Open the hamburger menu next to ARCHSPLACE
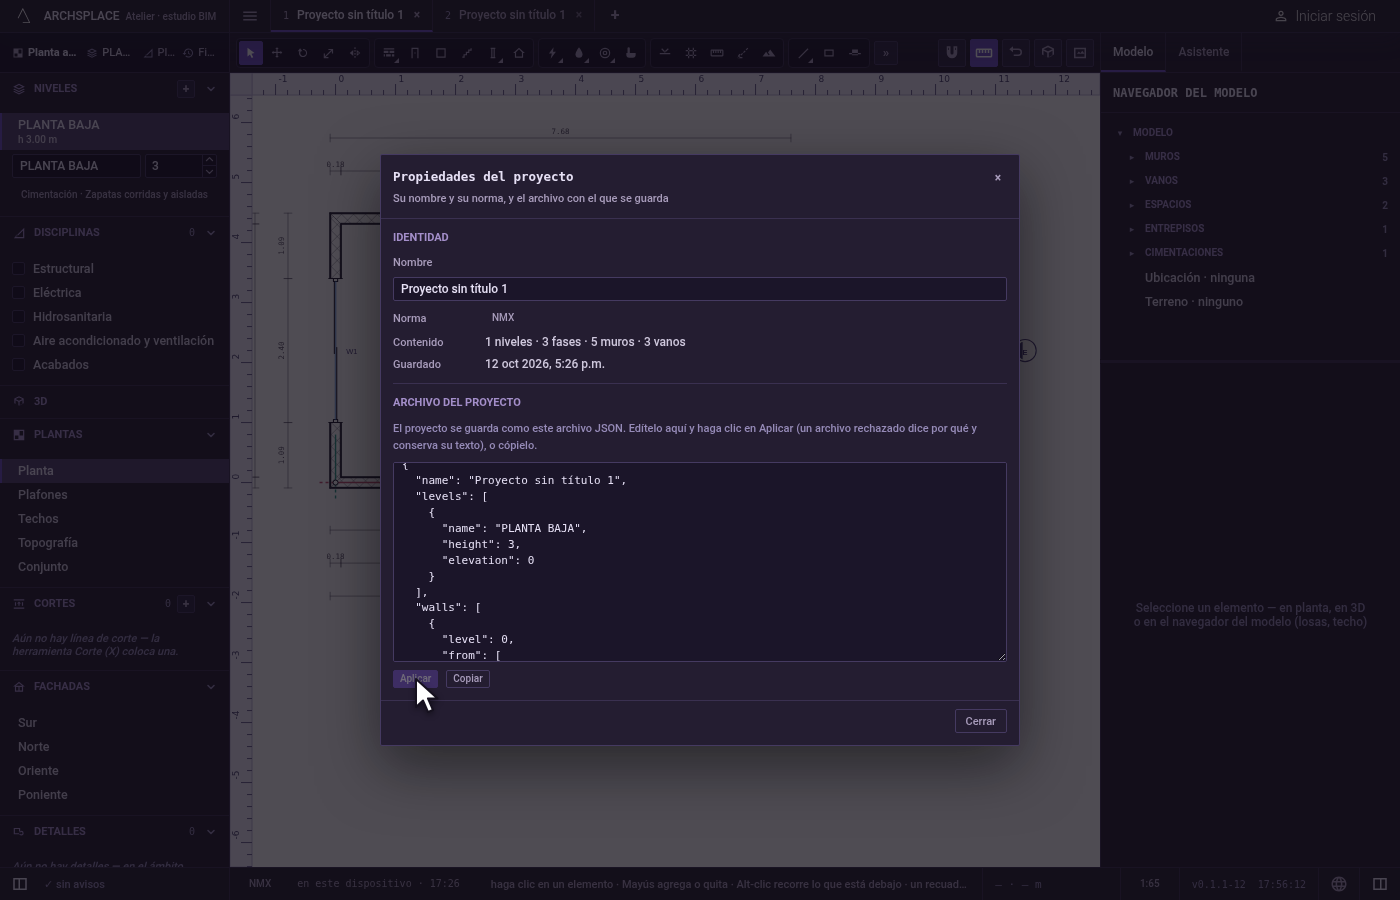Screen dimensions: 1400x900 pos(250,16)
